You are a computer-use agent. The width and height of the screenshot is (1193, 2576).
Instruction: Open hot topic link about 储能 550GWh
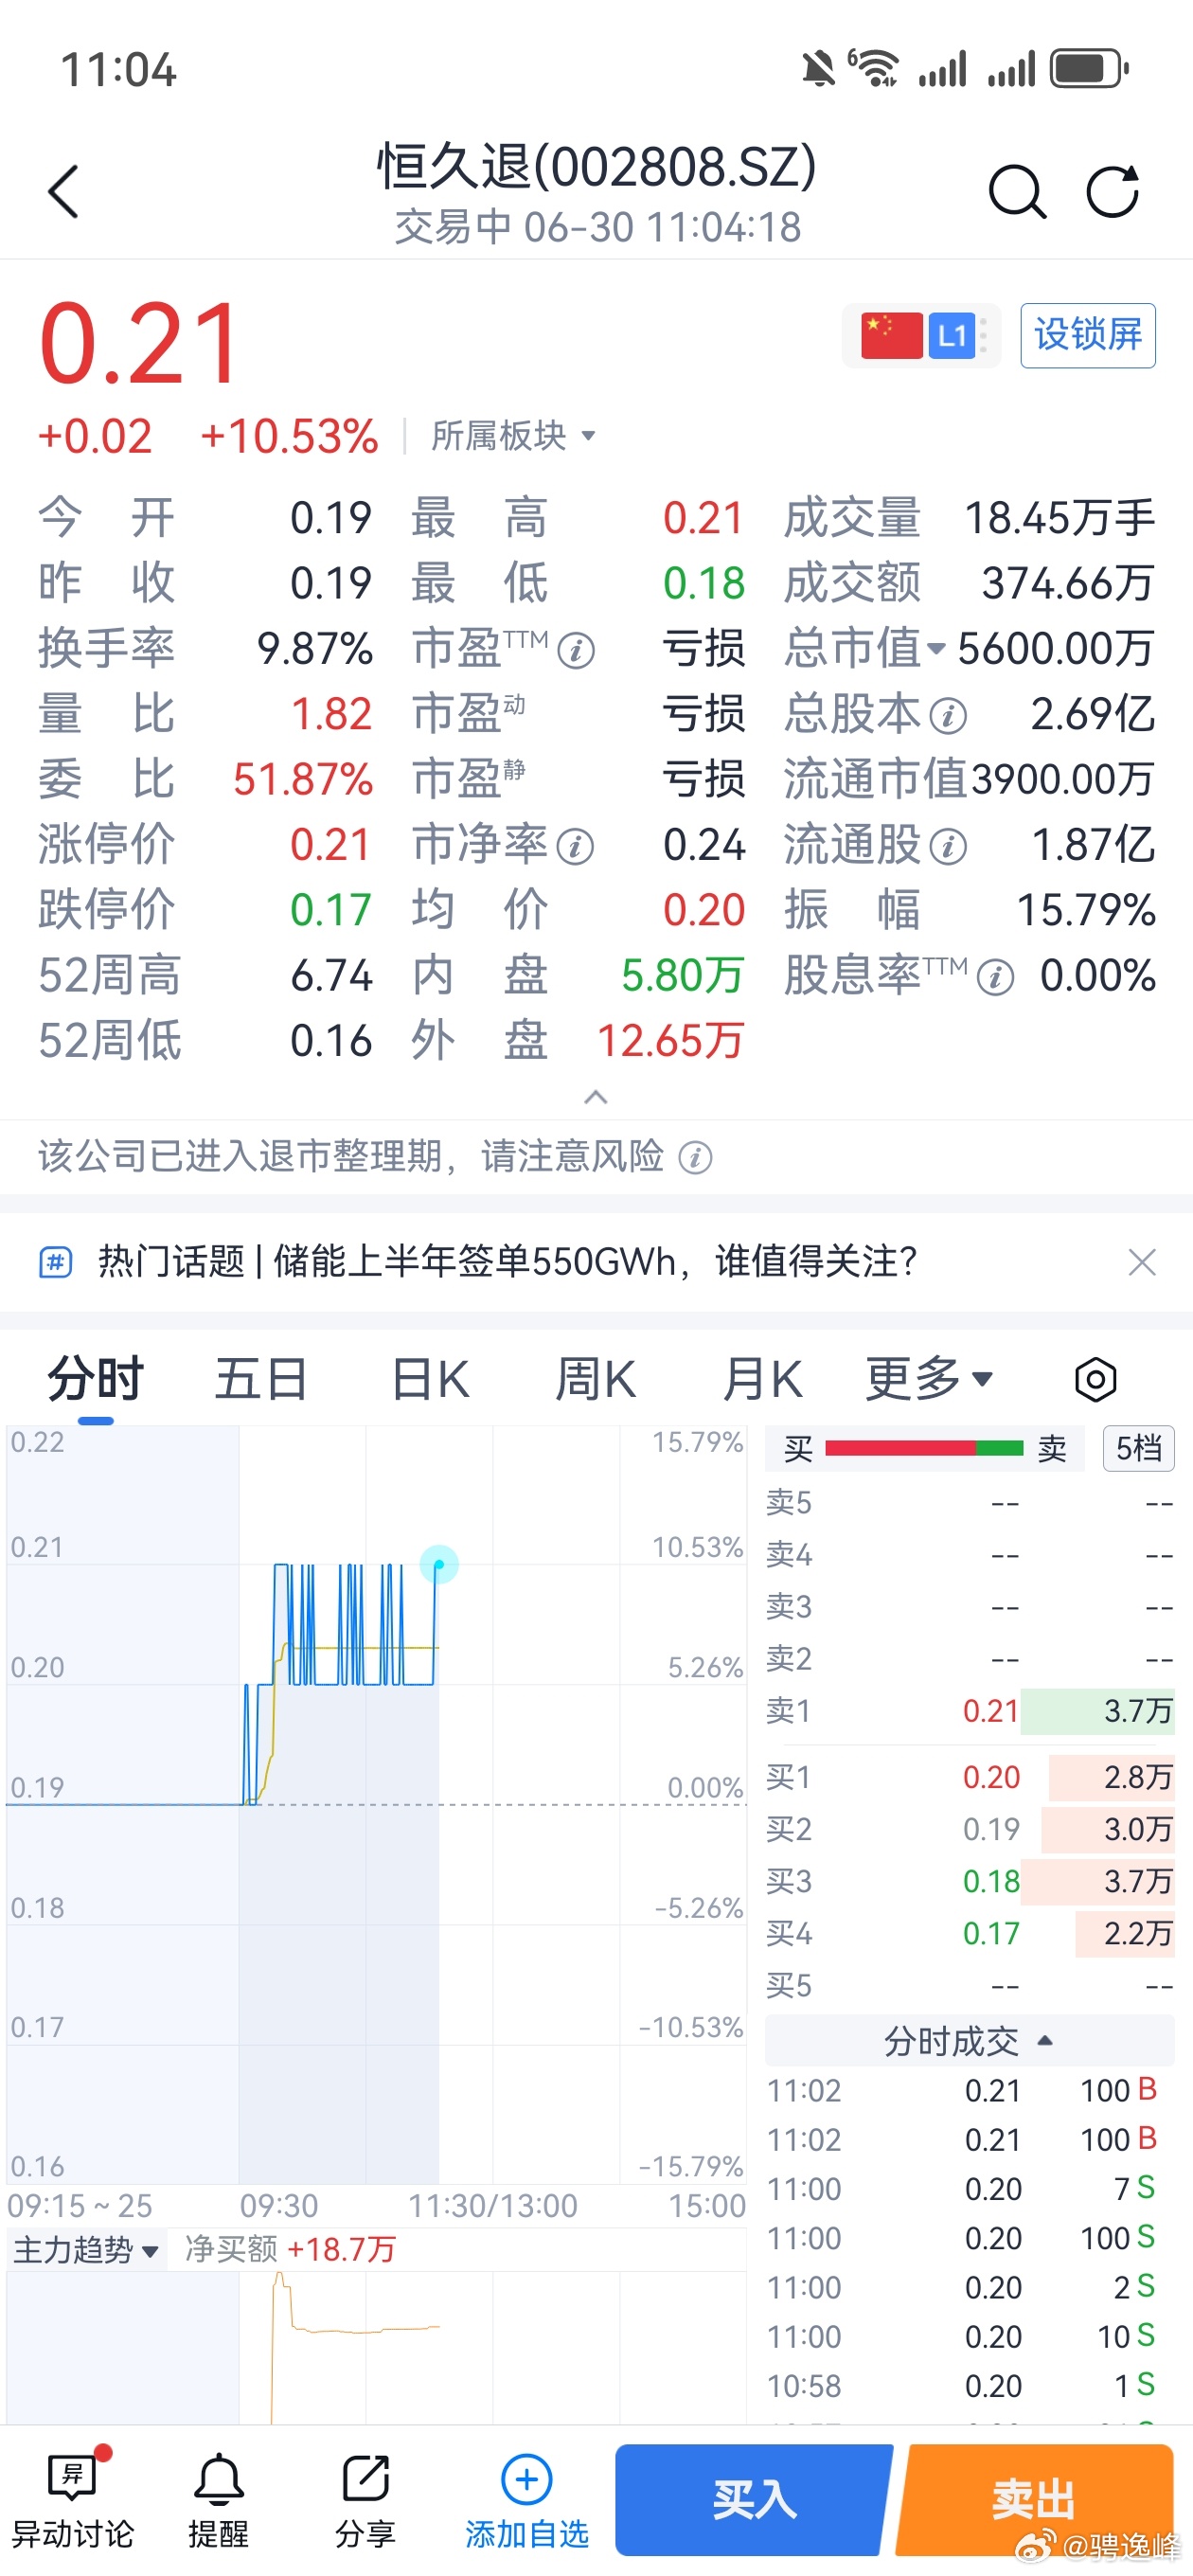(x=507, y=1262)
